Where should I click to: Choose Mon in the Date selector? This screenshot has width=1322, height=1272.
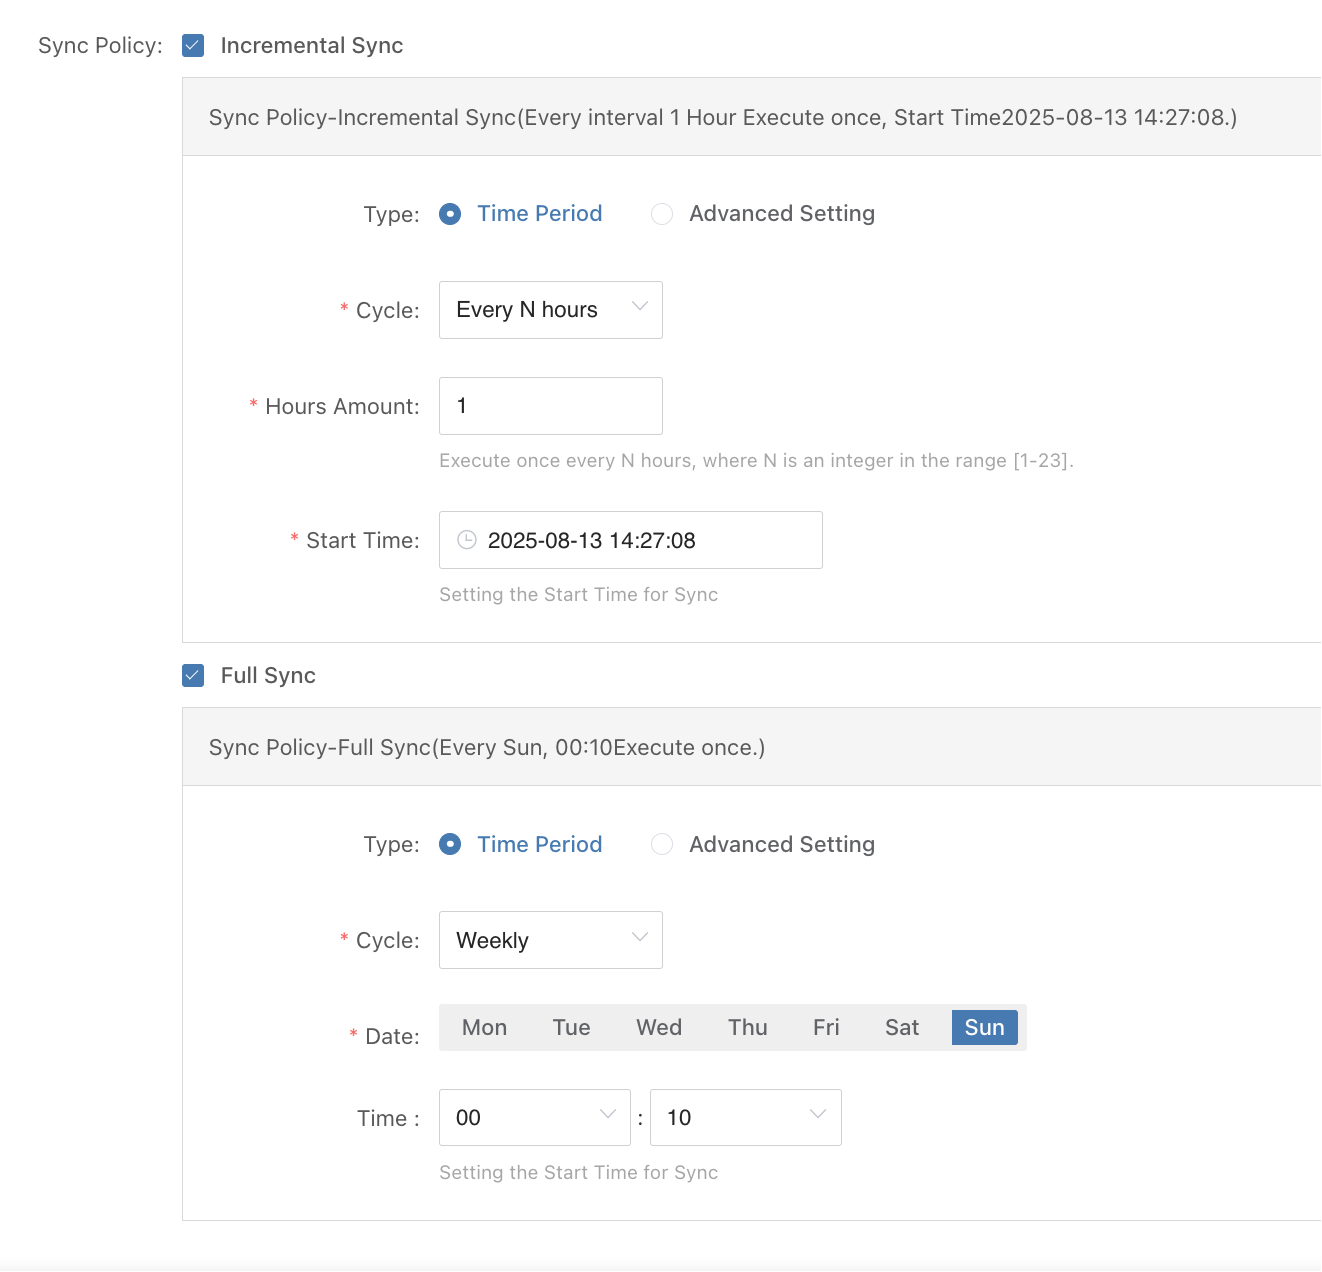(484, 1028)
